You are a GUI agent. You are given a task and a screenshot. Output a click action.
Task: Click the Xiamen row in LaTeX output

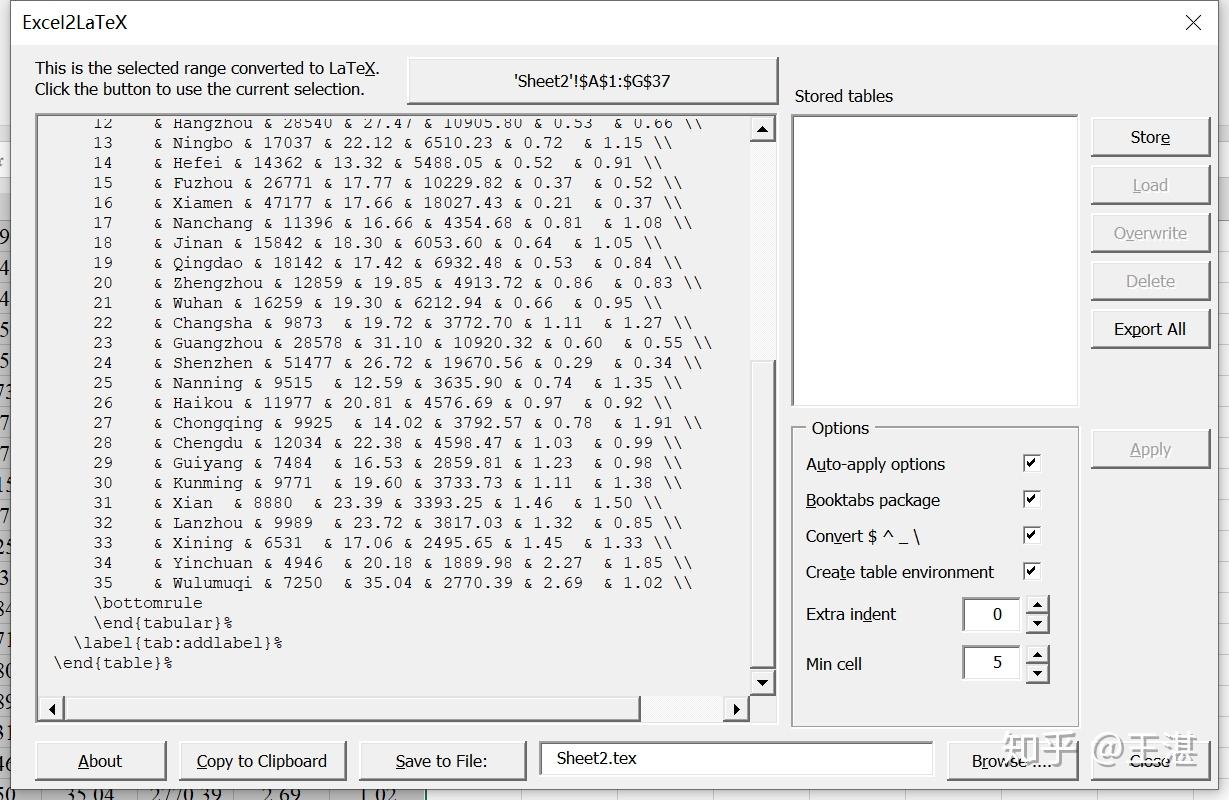388,203
